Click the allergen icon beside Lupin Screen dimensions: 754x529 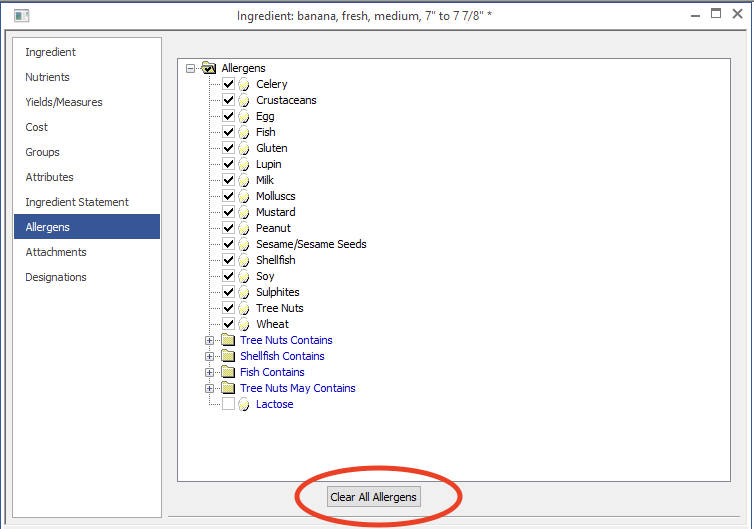[x=244, y=164]
